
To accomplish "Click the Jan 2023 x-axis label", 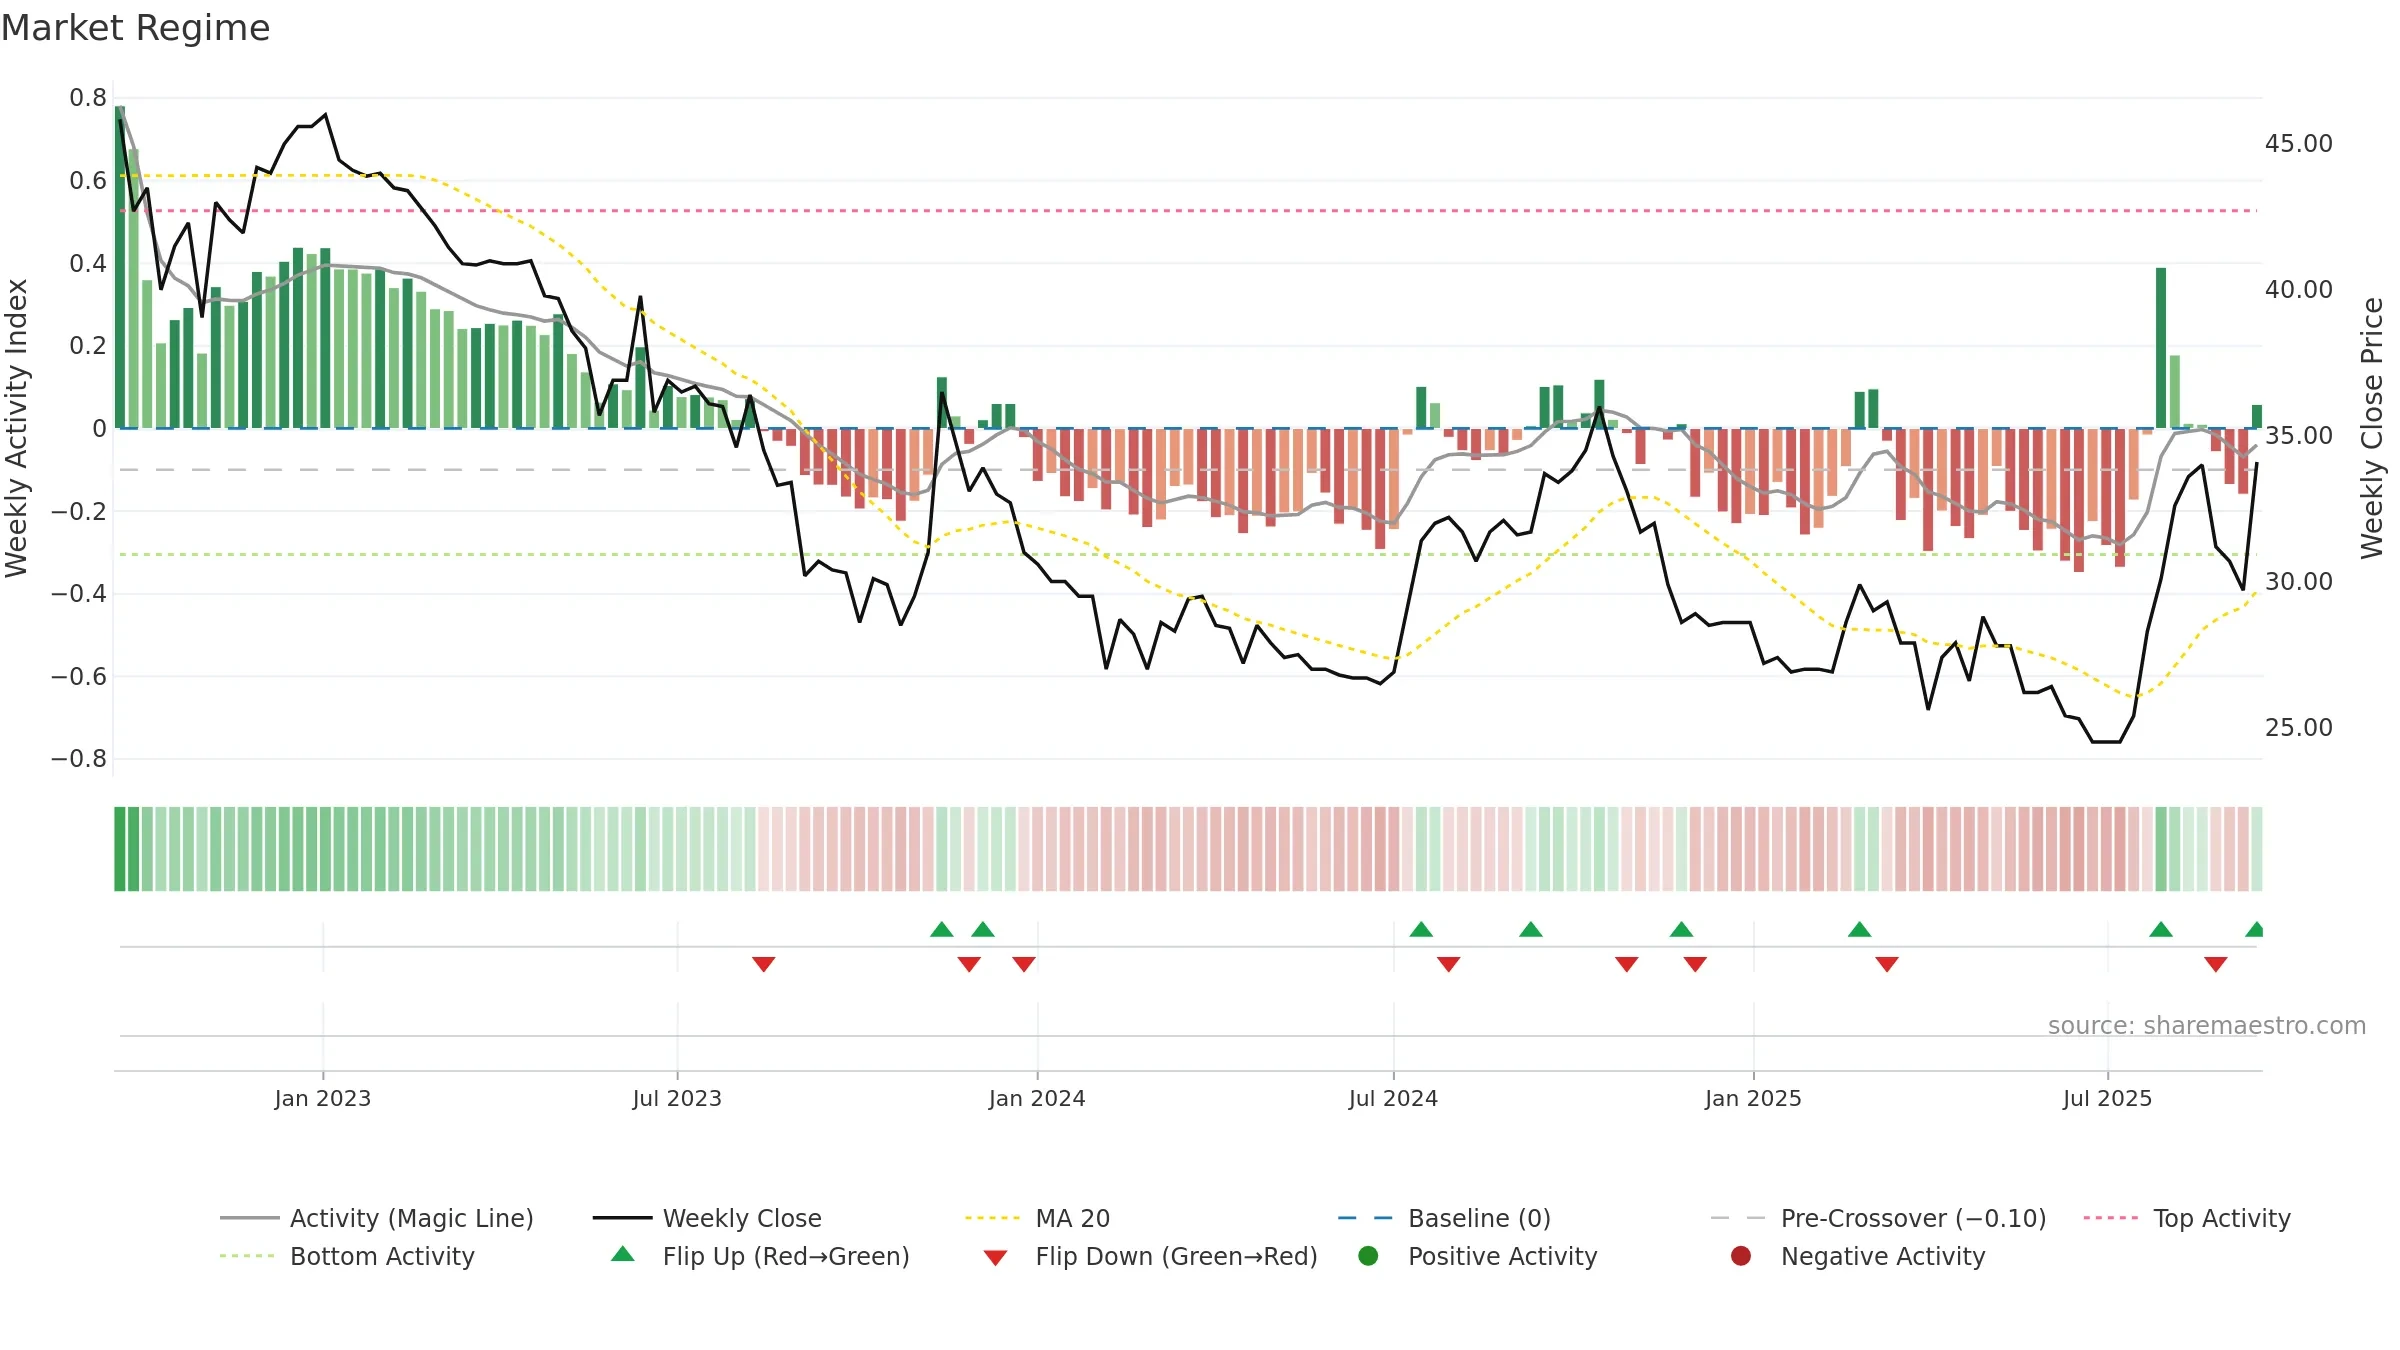I will [323, 1098].
